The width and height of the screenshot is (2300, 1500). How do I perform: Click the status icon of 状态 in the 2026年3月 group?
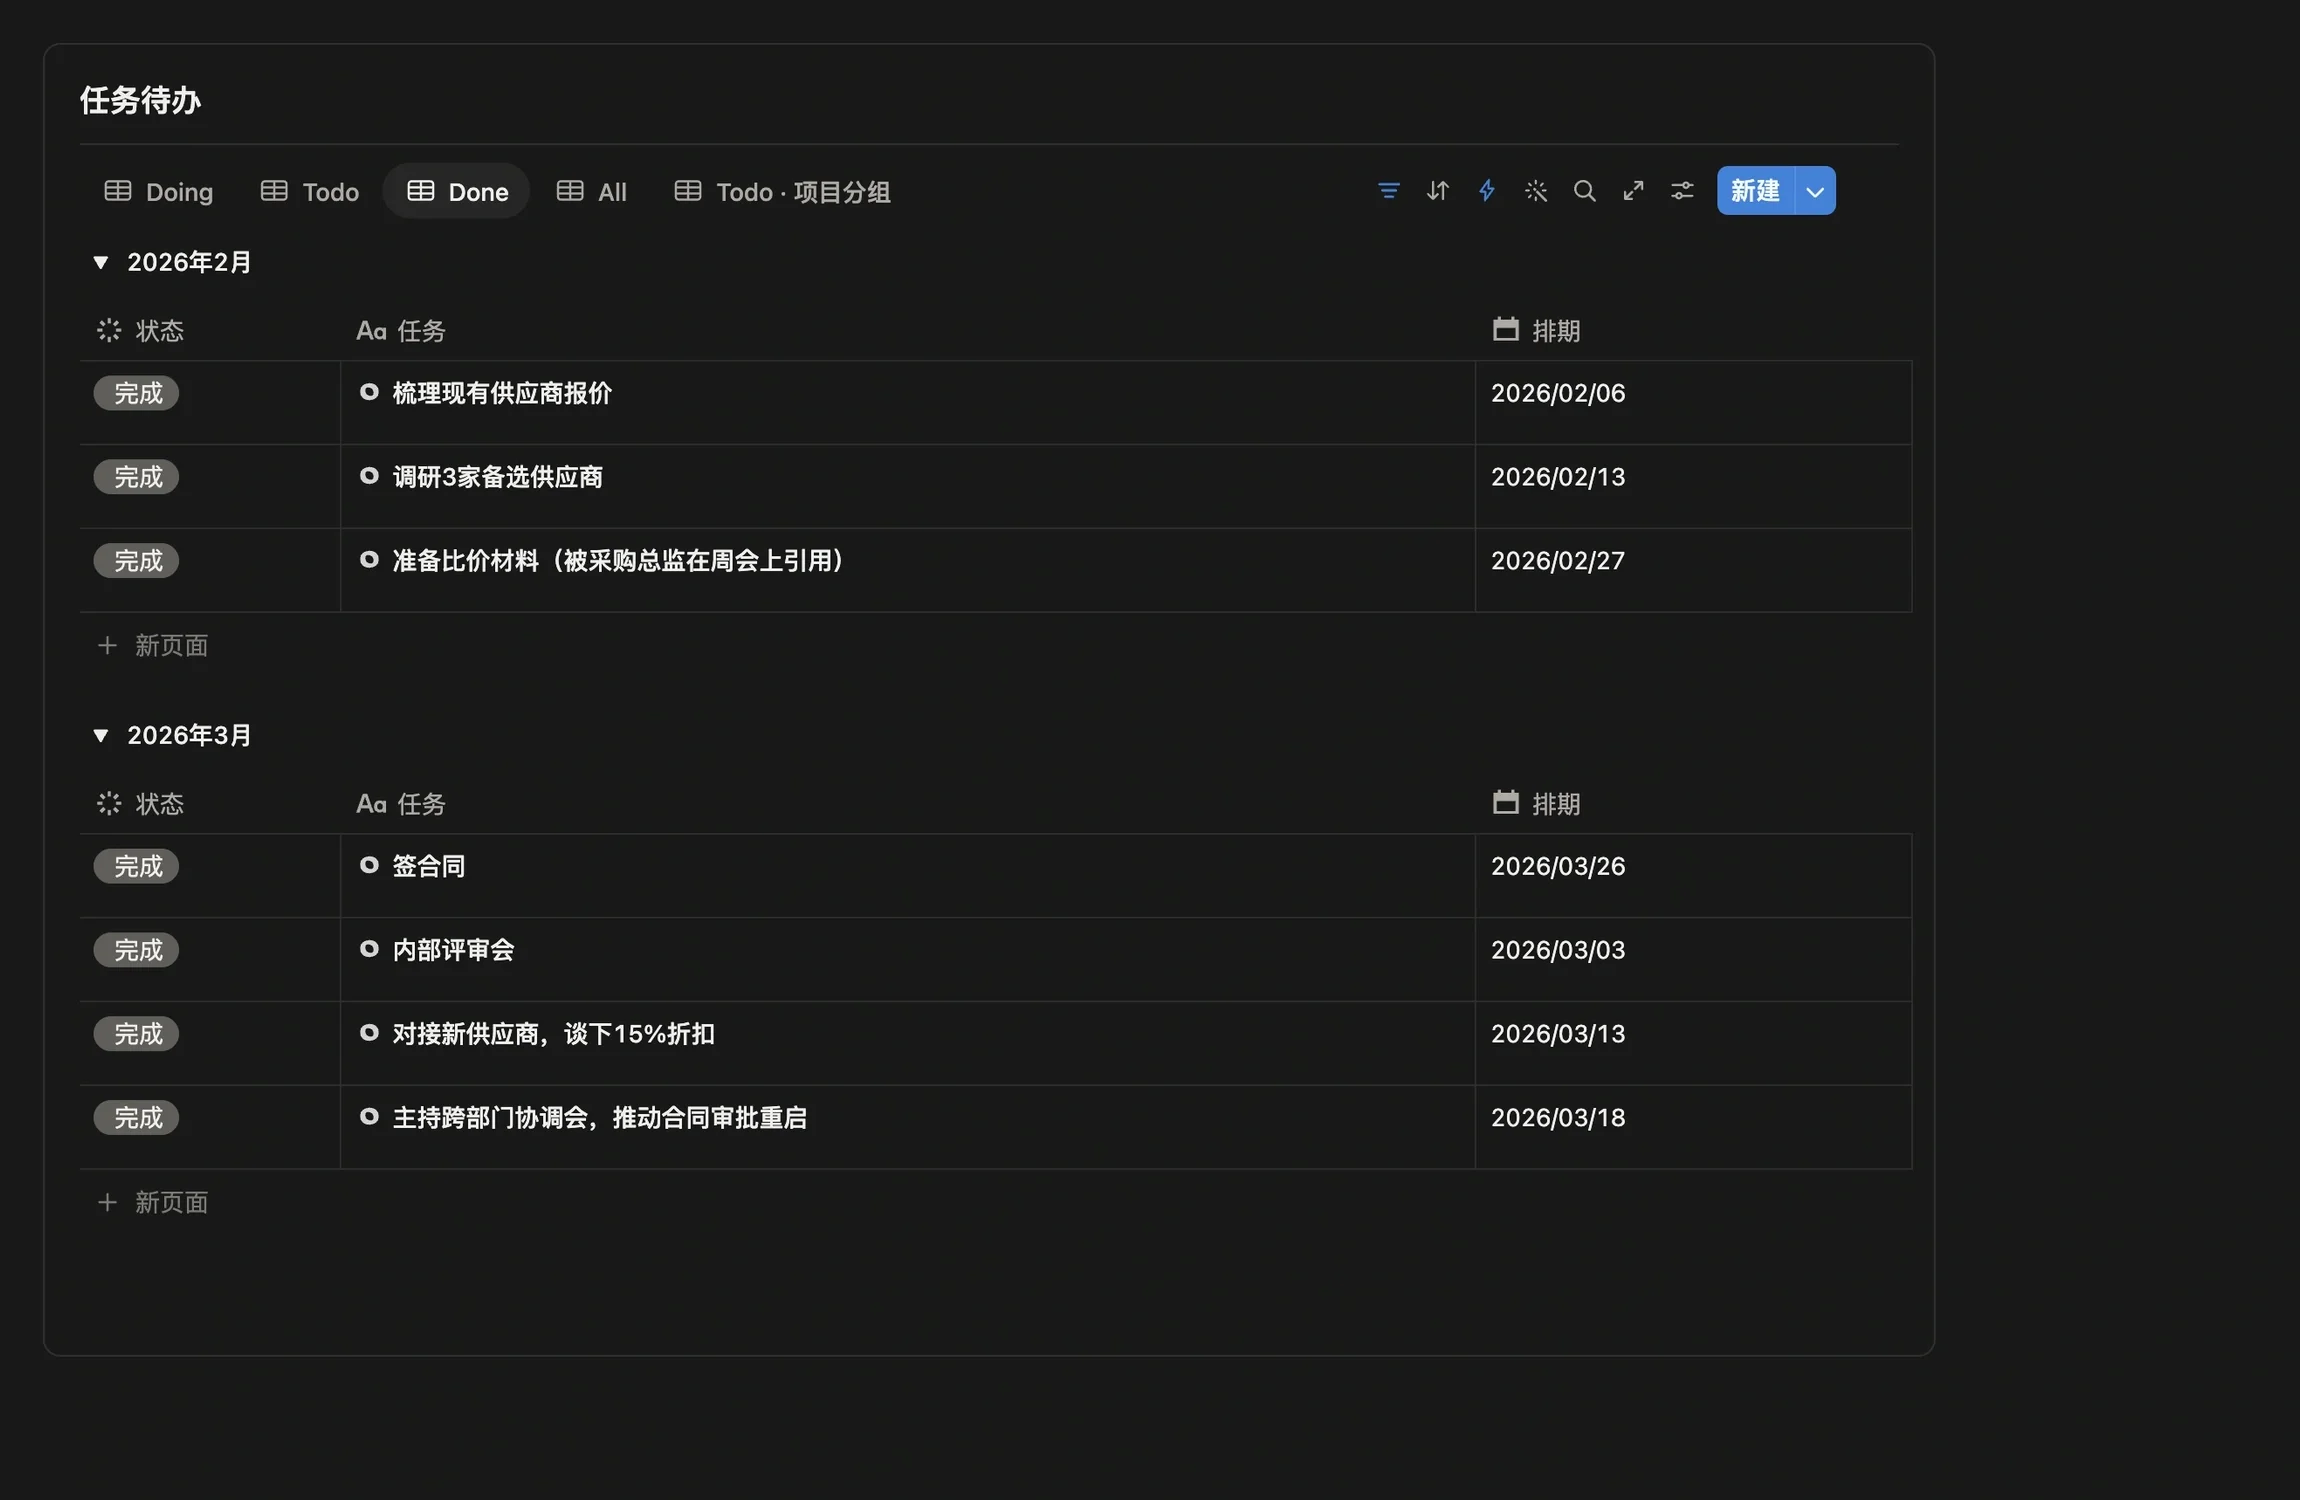tap(109, 803)
